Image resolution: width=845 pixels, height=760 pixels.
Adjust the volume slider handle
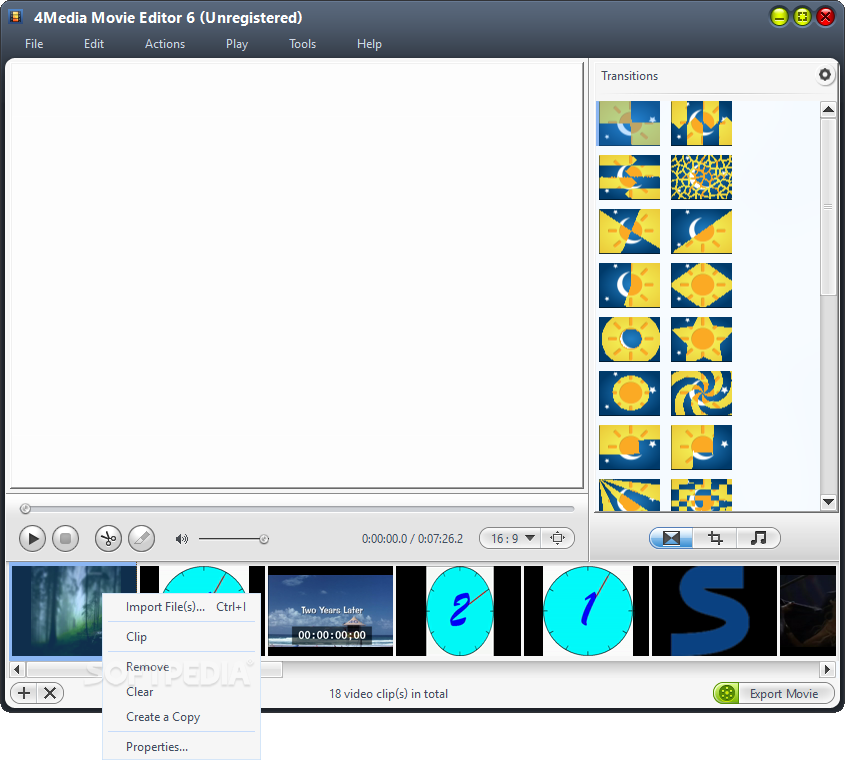264,539
